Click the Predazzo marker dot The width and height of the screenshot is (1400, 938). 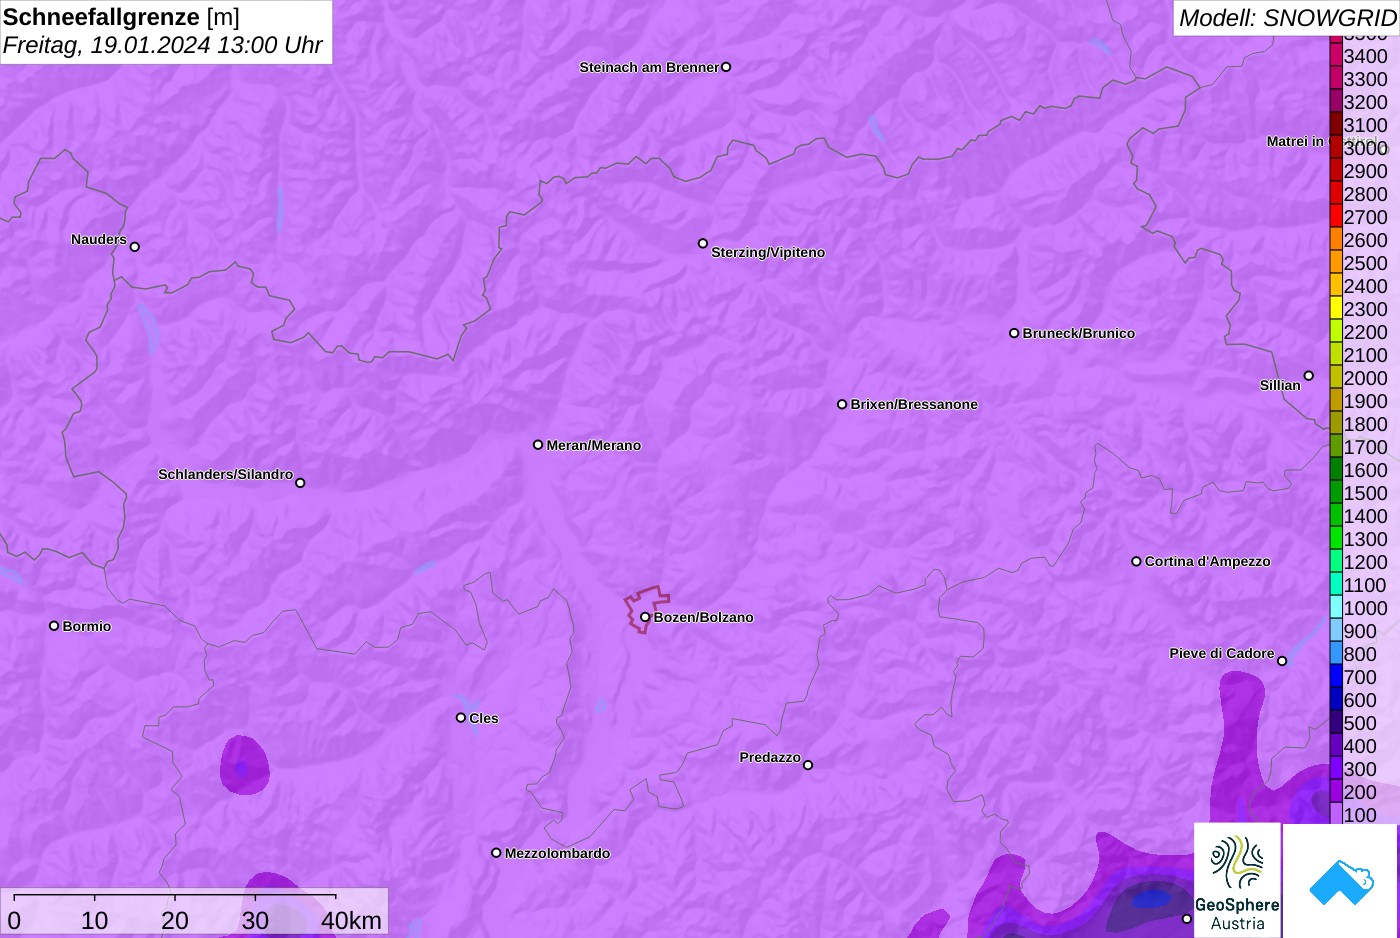click(x=808, y=765)
